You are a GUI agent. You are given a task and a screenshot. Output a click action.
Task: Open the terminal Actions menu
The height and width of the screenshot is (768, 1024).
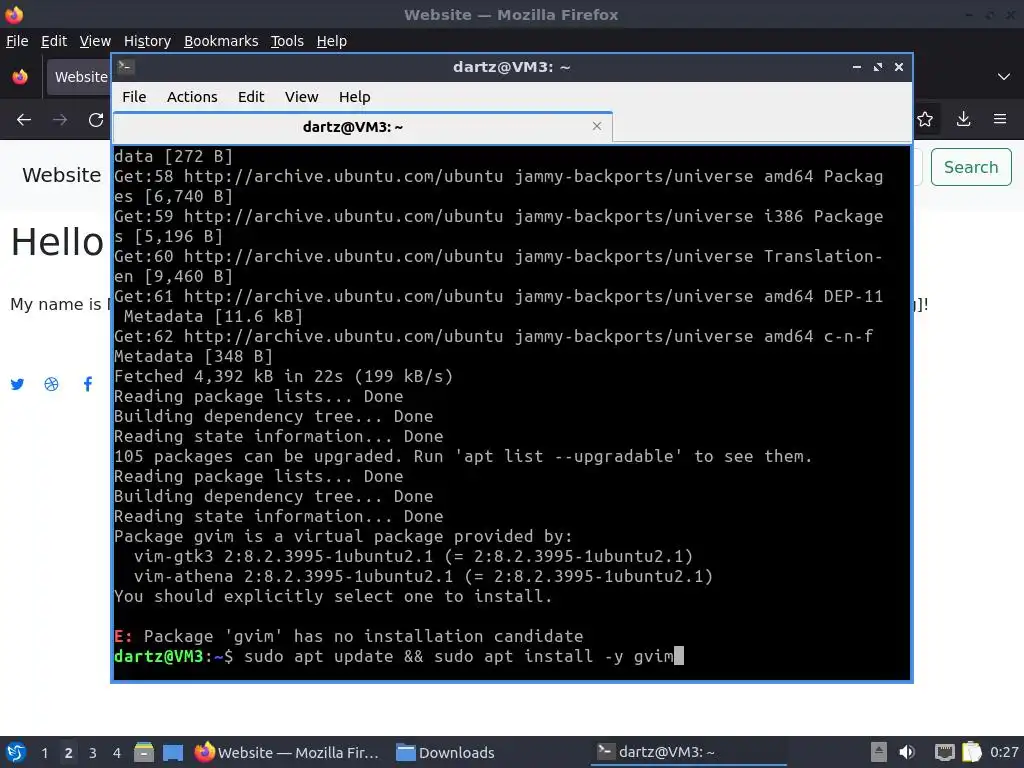point(192,97)
